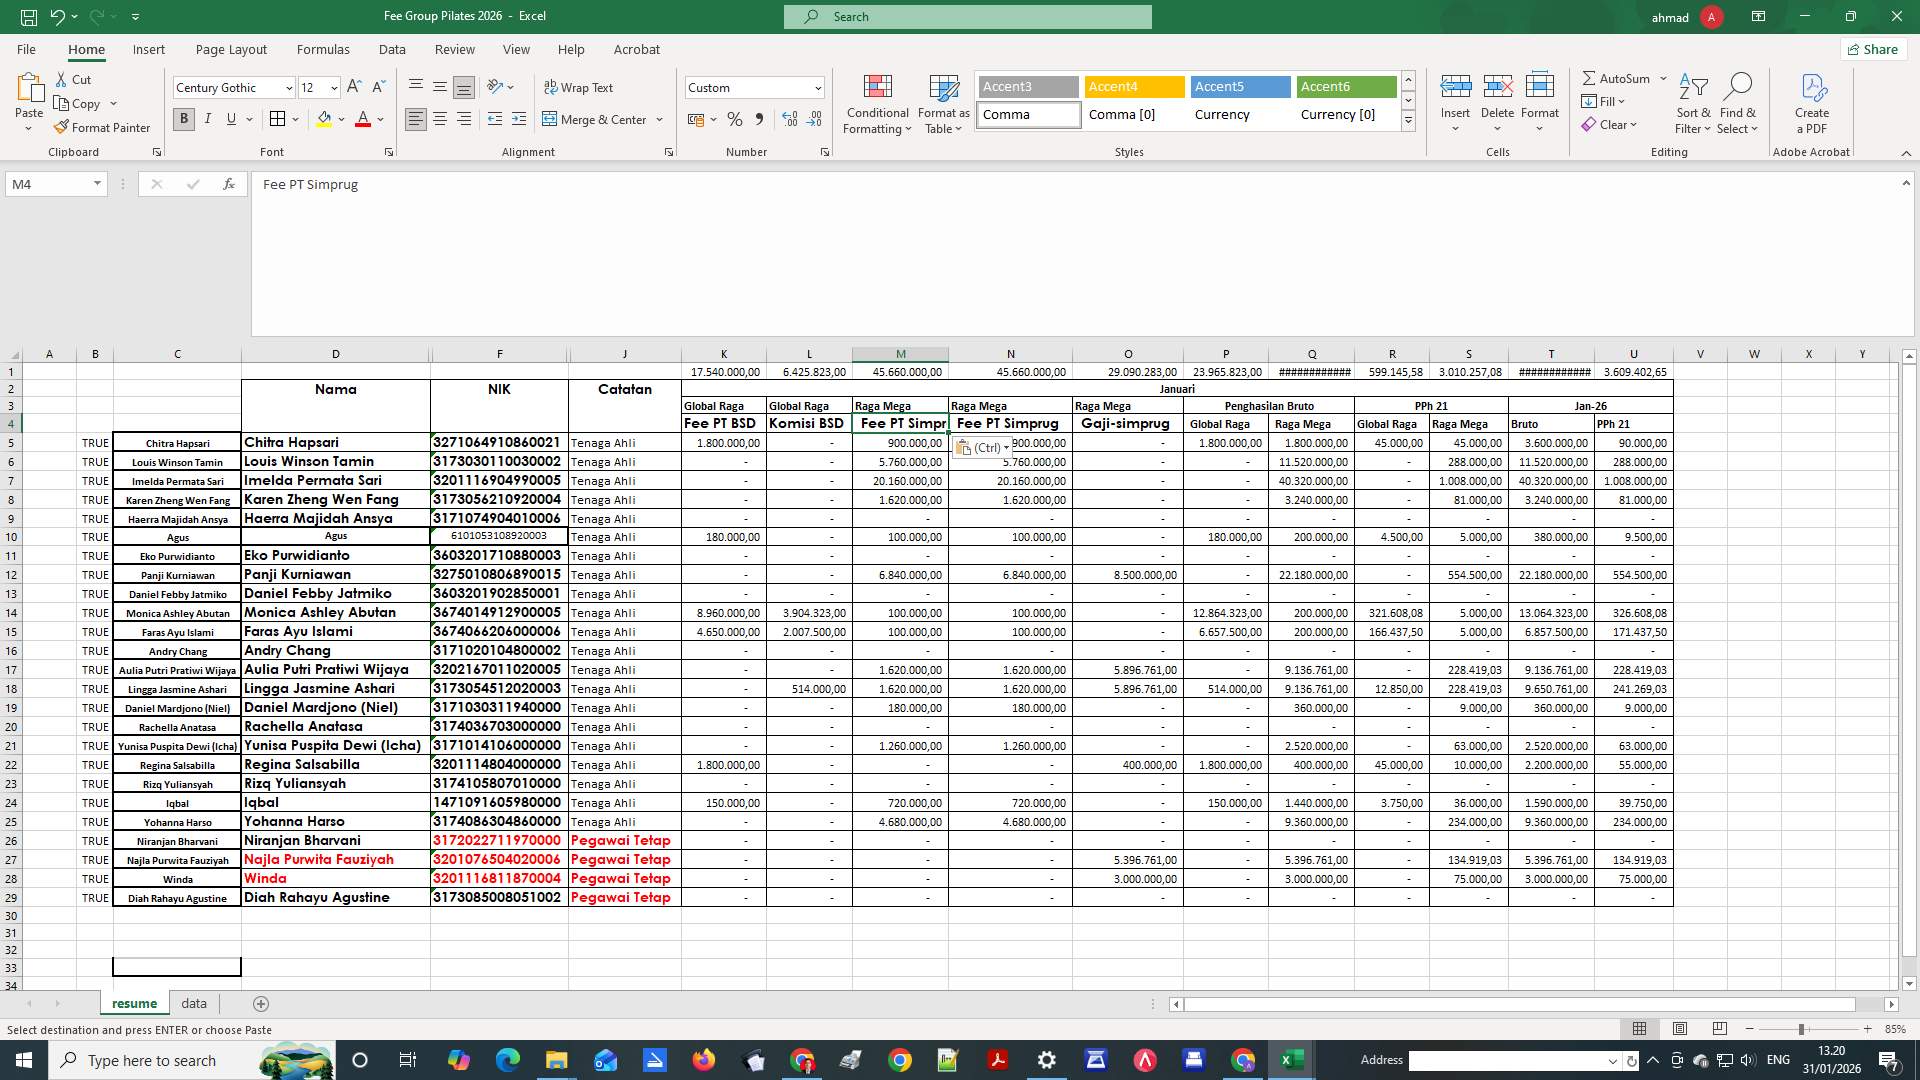Screen dimensions: 1920x1080
Task: Click the Wrap Text icon
Action: (580, 87)
